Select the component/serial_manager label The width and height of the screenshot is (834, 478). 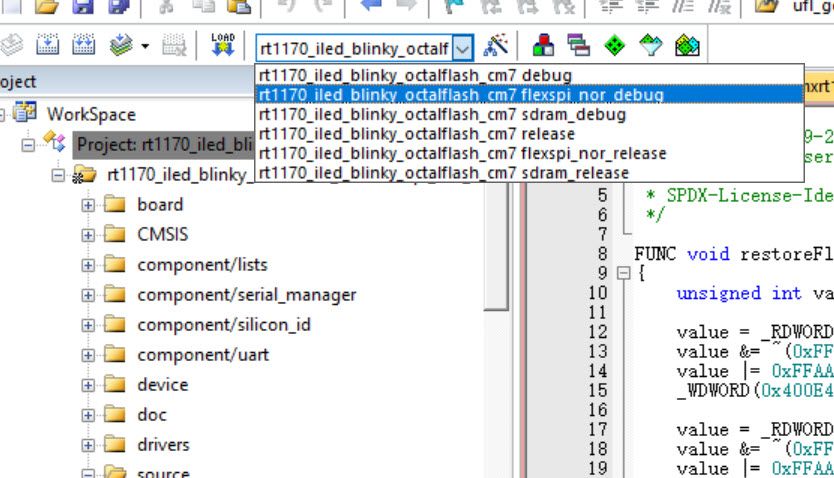tap(247, 295)
